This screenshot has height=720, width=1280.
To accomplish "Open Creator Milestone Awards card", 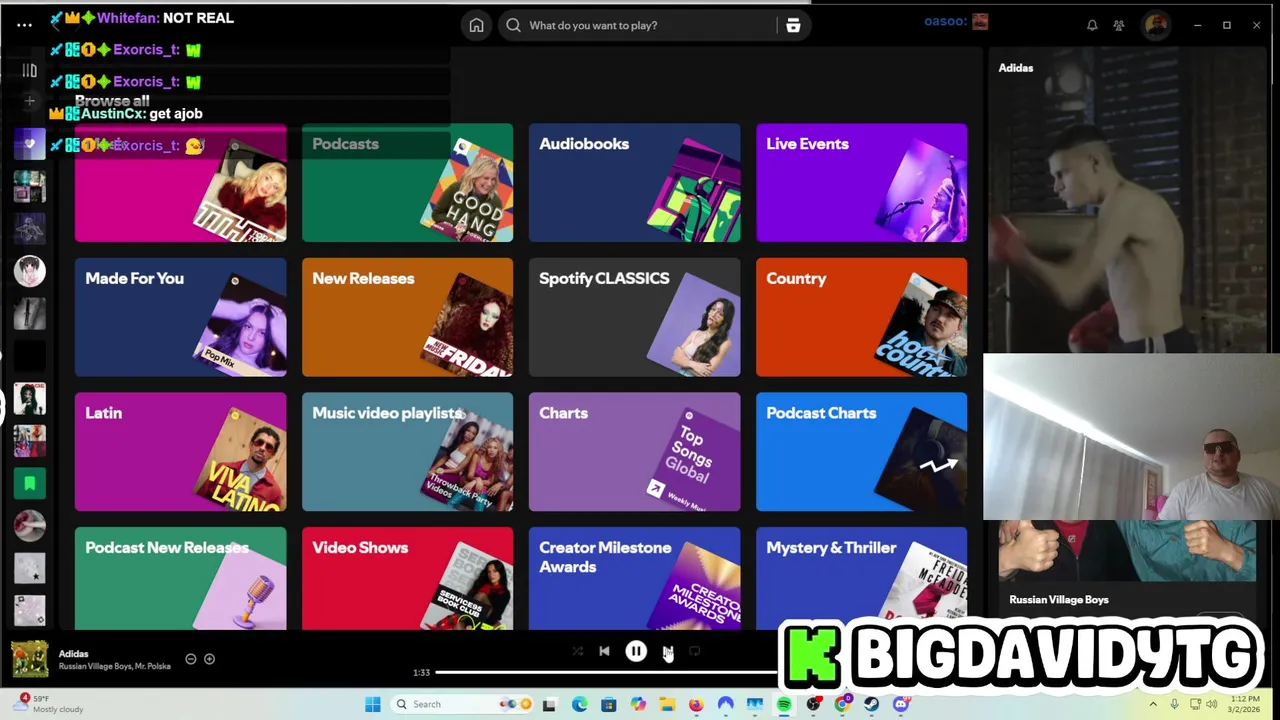I will pos(634,579).
